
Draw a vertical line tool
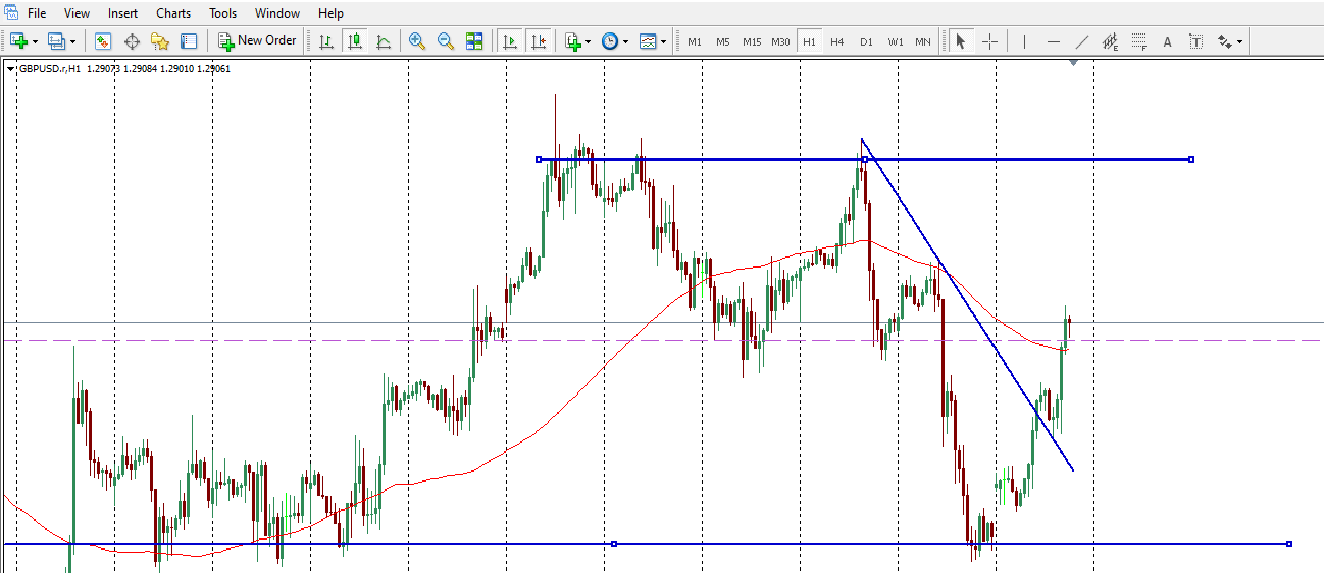1023,41
